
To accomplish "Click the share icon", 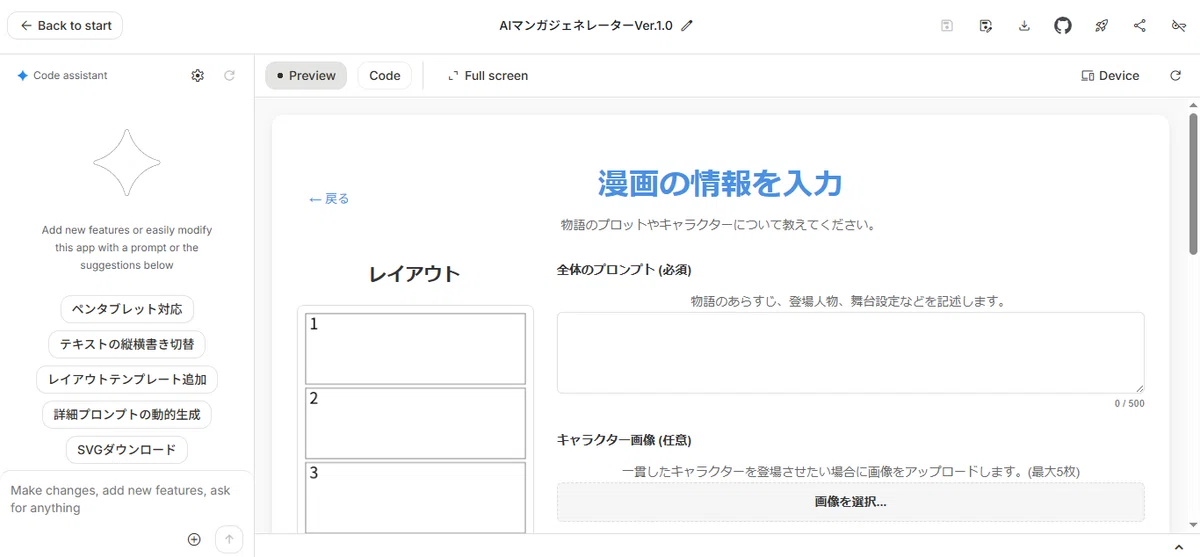I will click(x=1140, y=26).
